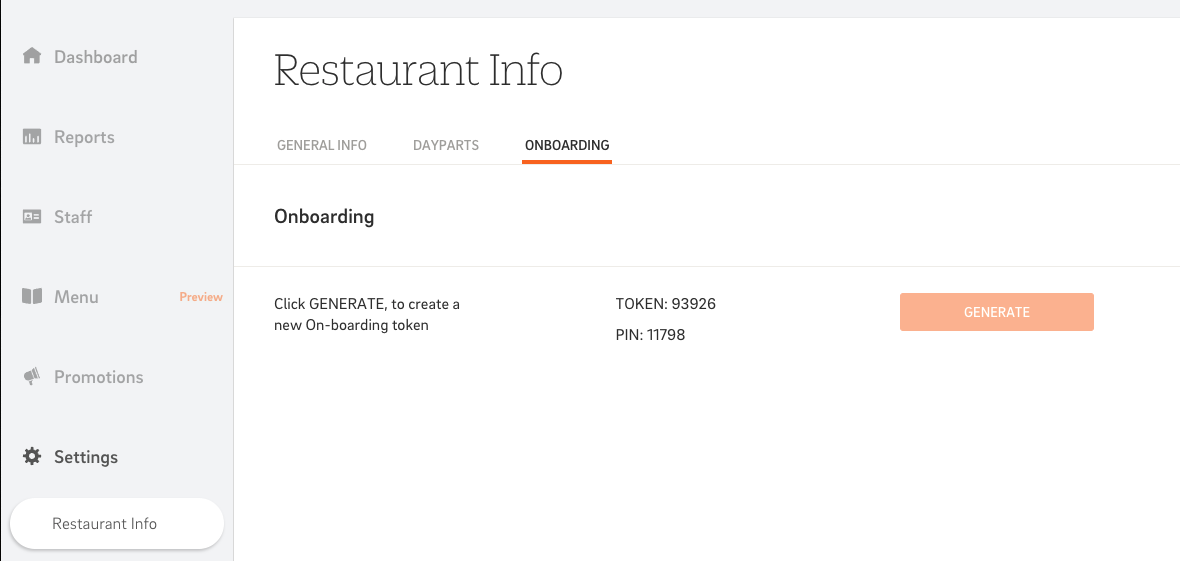Viewport: 1180px width, 561px height.
Task: Click the Generate button
Action: click(x=996, y=312)
